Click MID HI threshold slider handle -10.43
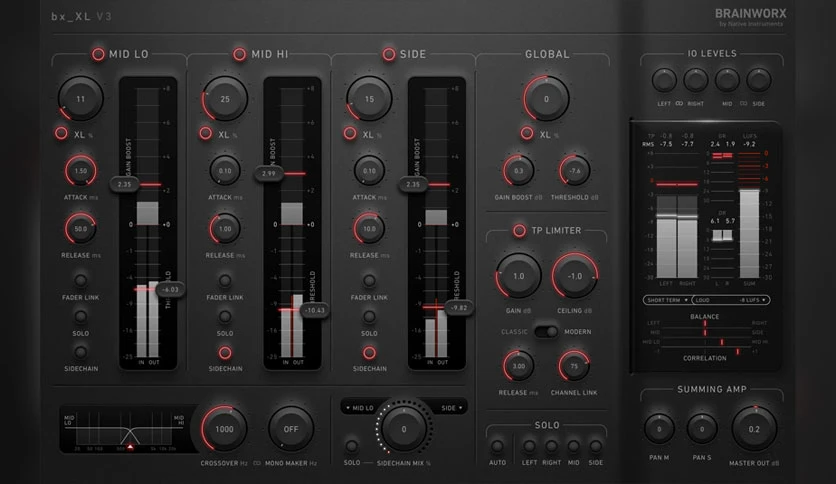Screen dimensions: 836x484 click(315, 310)
